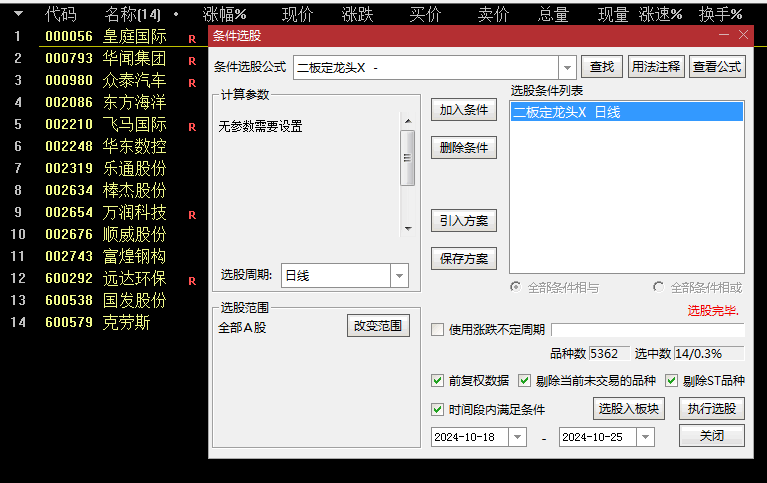Image resolution: width=767 pixels, height=483 pixels.
Task: Click the end date field 2024-10-25
Action: pos(598,437)
